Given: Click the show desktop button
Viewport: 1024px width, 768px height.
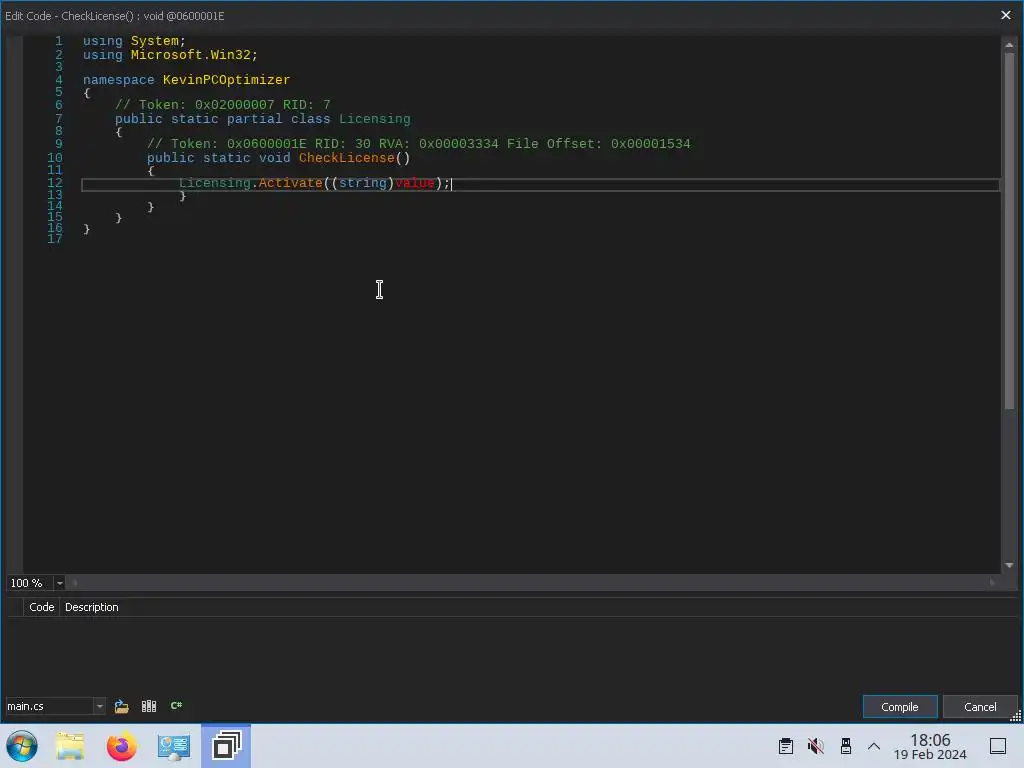Looking at the screenshot, I should (998, 746).
